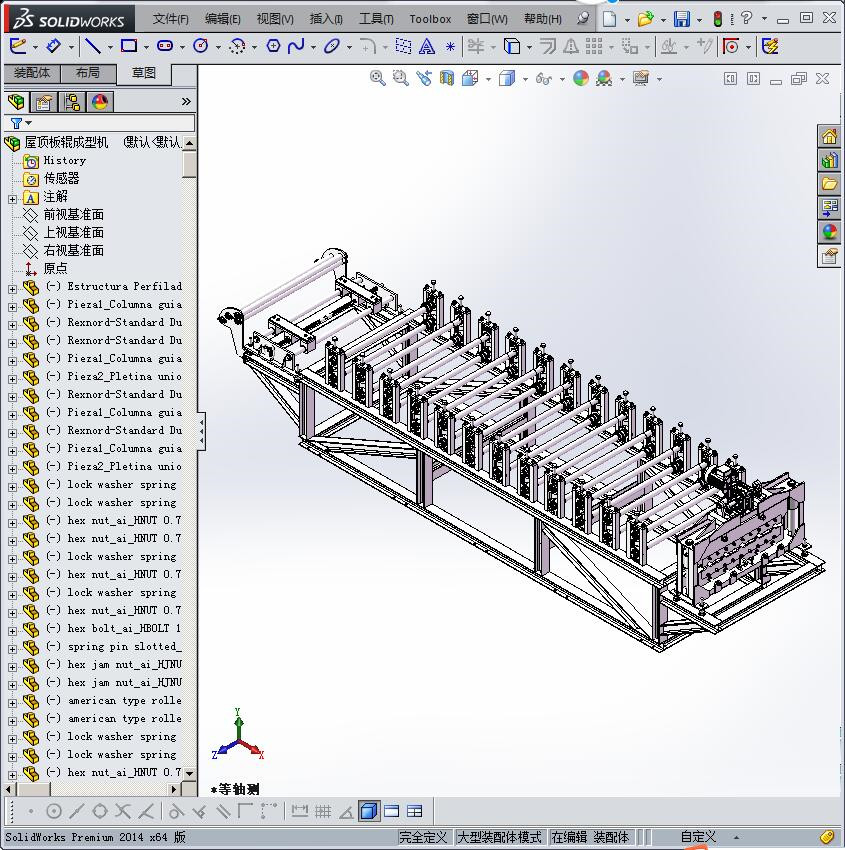Open the View Orientation dropdown arrow
Viewport: 845px width, 850px height.
[x=488, y=79]
